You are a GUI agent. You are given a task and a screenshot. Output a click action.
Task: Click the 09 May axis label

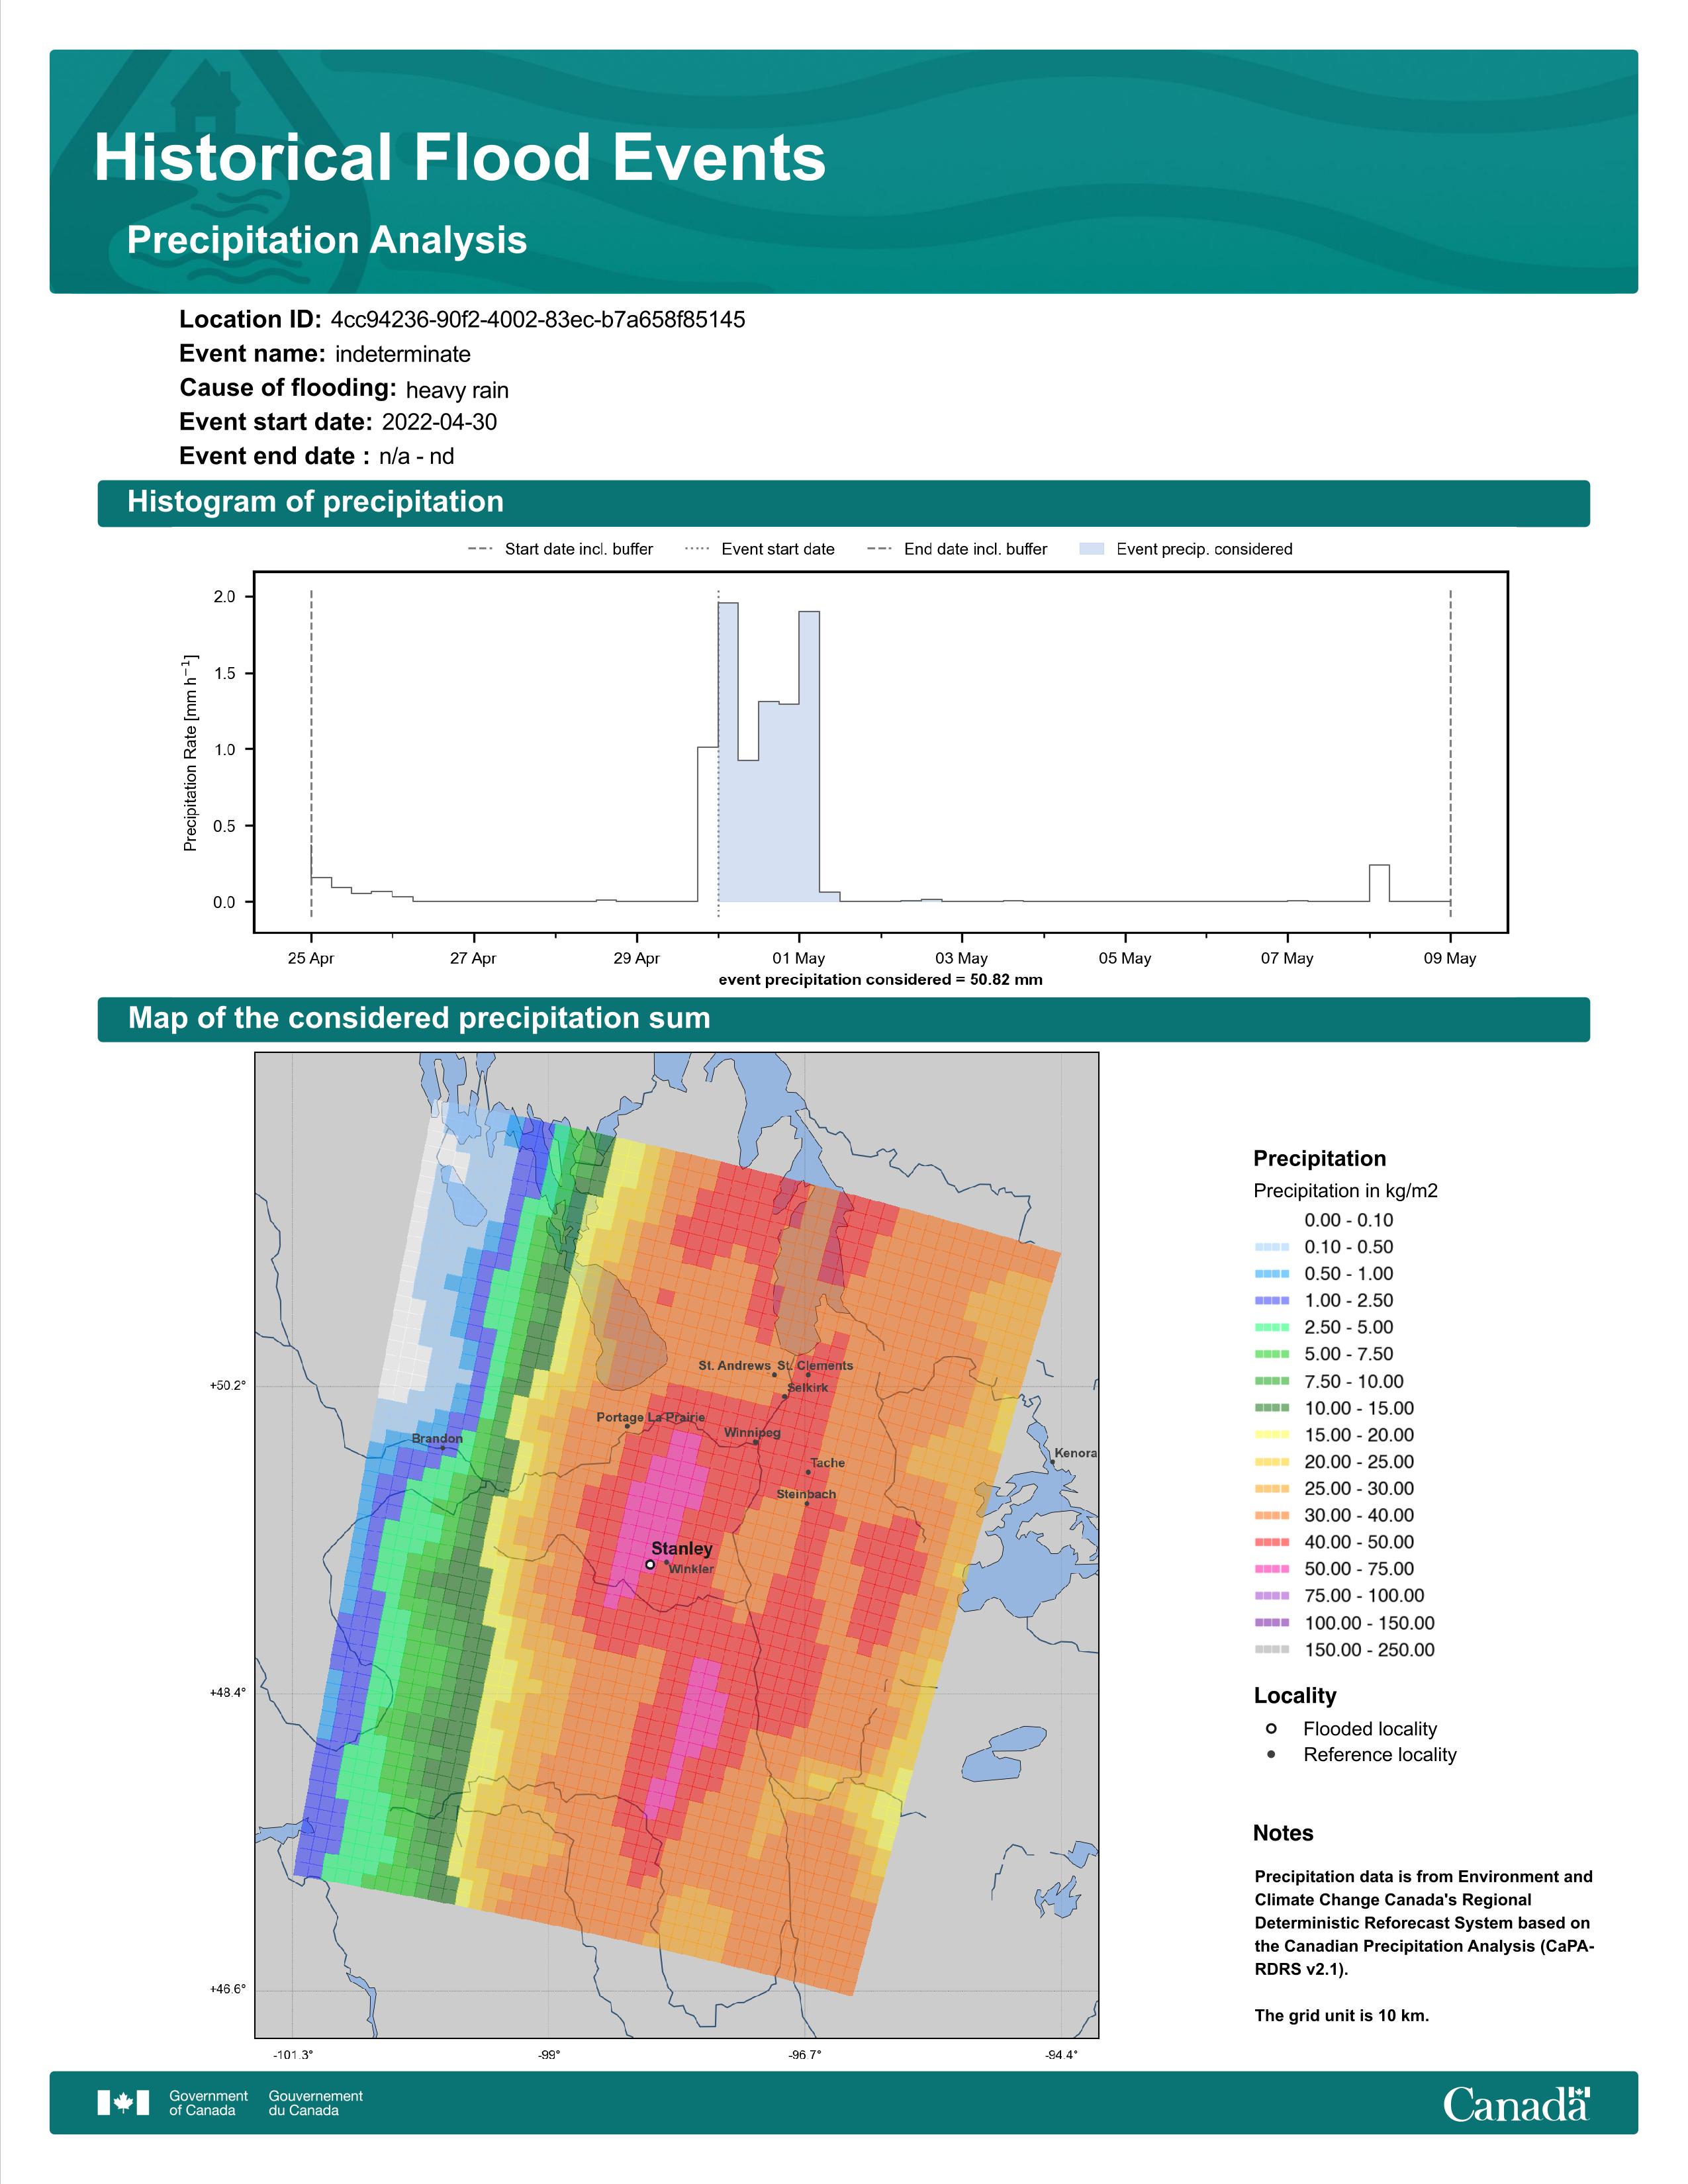coord(1450,958)
